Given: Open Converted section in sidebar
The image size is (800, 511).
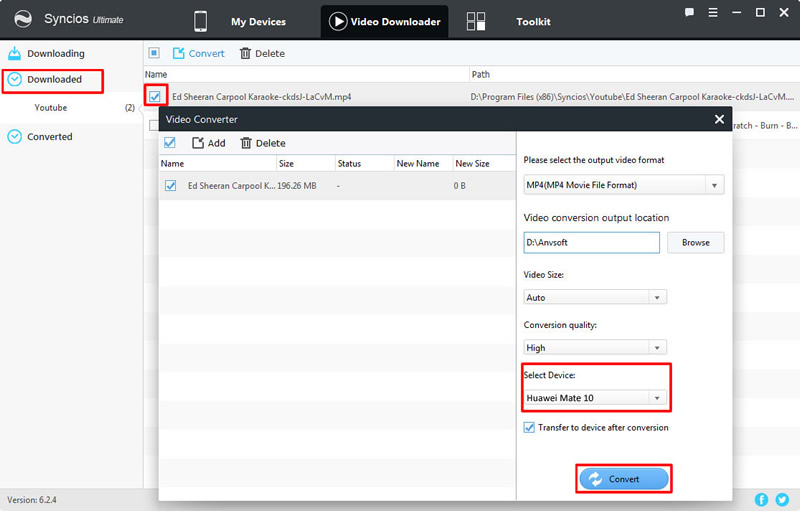Looking at the screenshot, I should [x=49, y=137].
